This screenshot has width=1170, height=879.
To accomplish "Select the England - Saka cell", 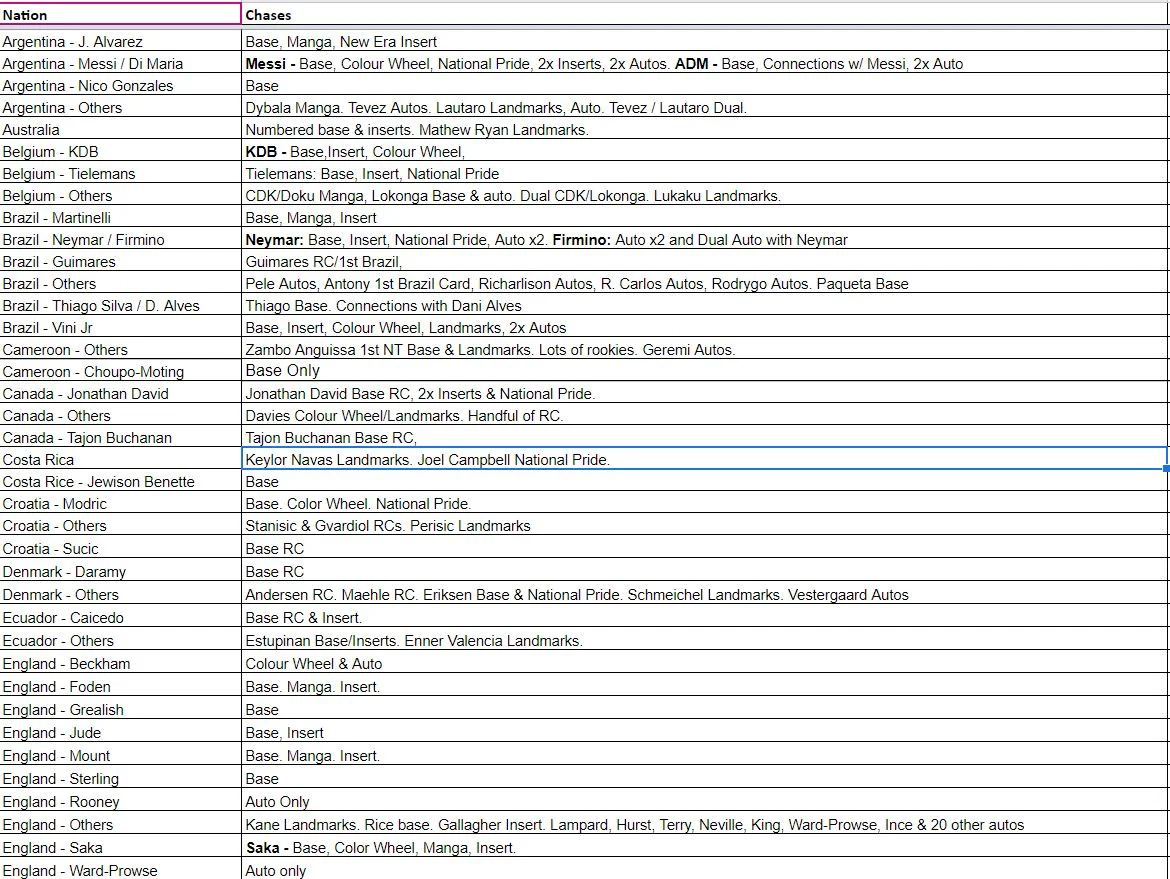I will [x=120, y=848].
